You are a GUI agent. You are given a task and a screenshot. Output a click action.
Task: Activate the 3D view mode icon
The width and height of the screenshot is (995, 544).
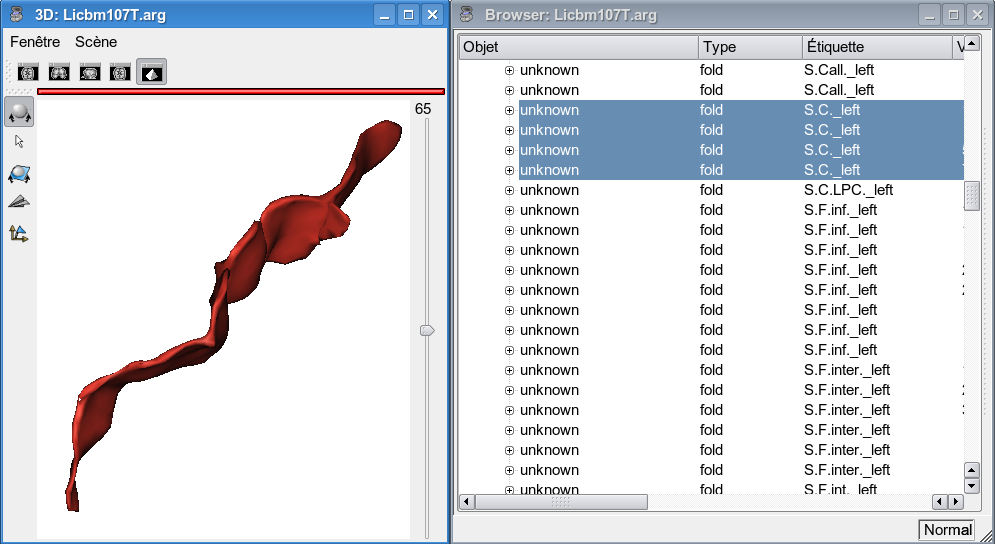pyautogui.click(x=152, y=72)
